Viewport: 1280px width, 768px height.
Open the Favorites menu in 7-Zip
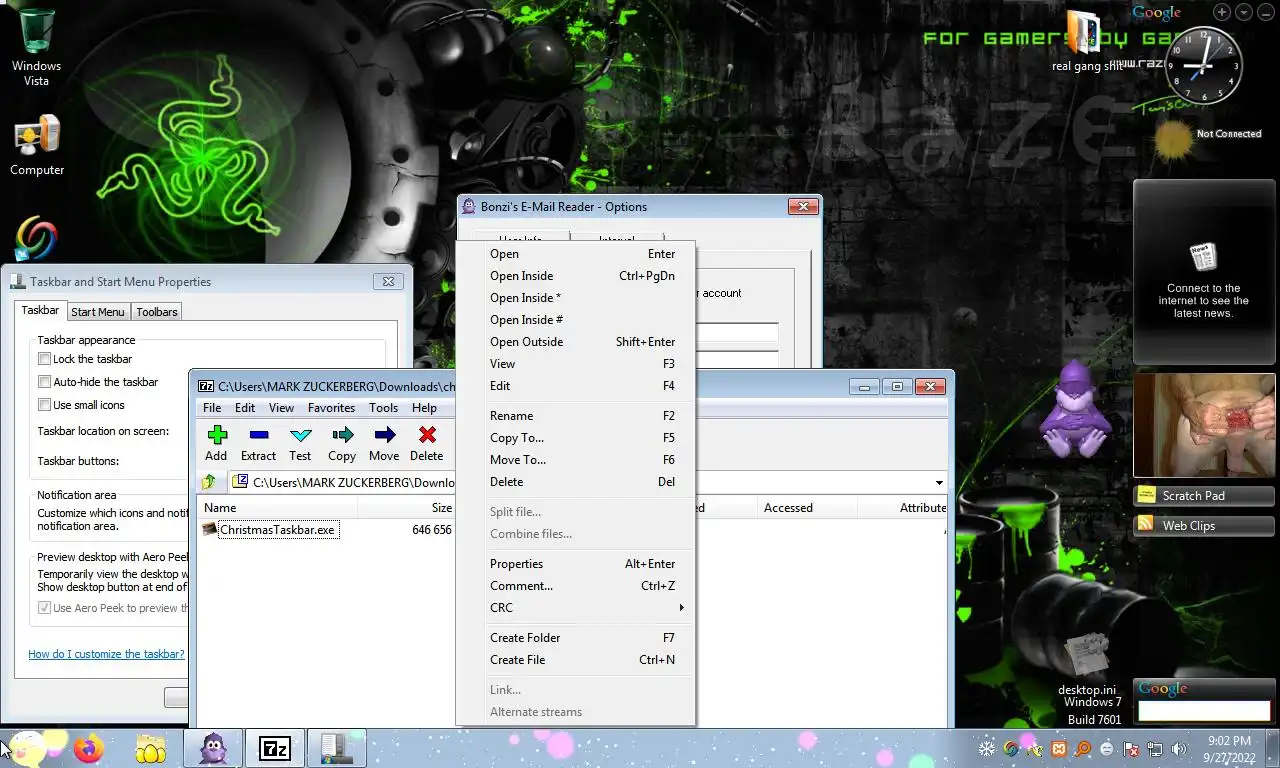[x=331, y=408]
